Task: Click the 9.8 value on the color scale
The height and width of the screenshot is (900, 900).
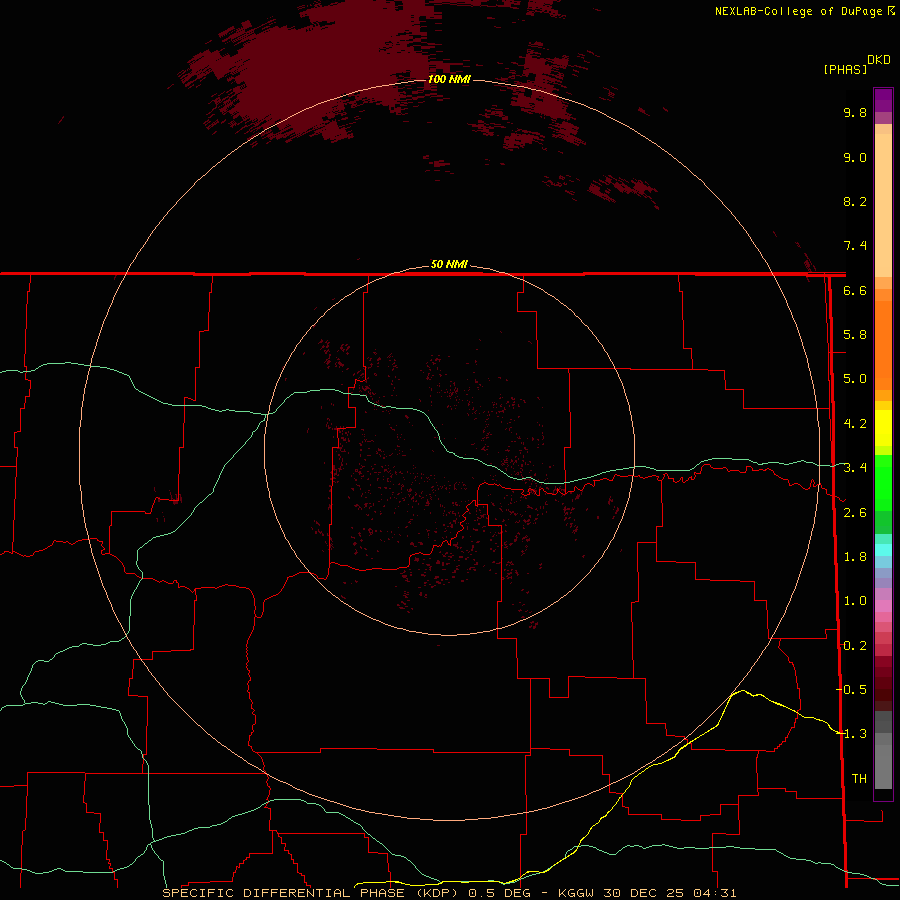Action: (x=855, y=112)
